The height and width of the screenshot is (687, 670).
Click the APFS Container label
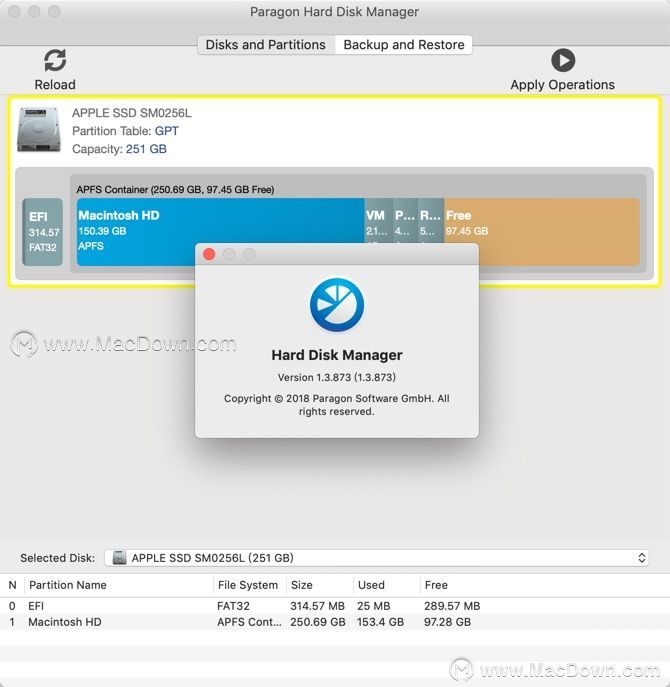point(175,190)
